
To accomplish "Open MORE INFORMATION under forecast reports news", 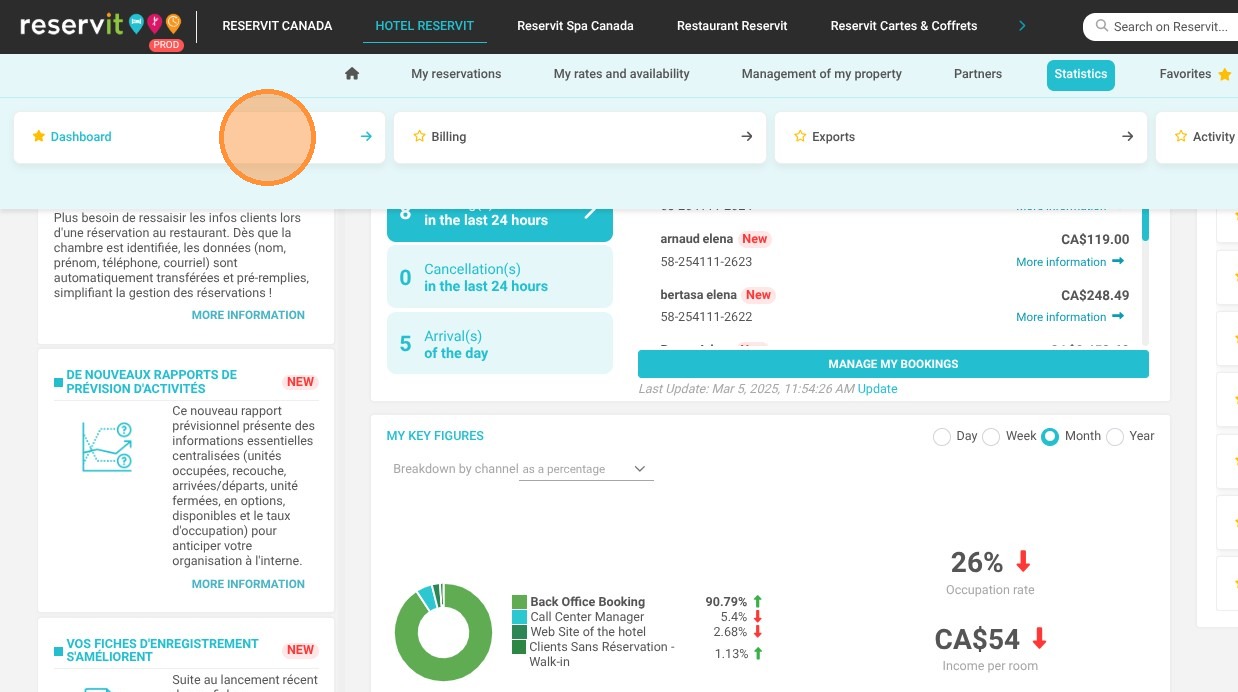I will 248,584.
